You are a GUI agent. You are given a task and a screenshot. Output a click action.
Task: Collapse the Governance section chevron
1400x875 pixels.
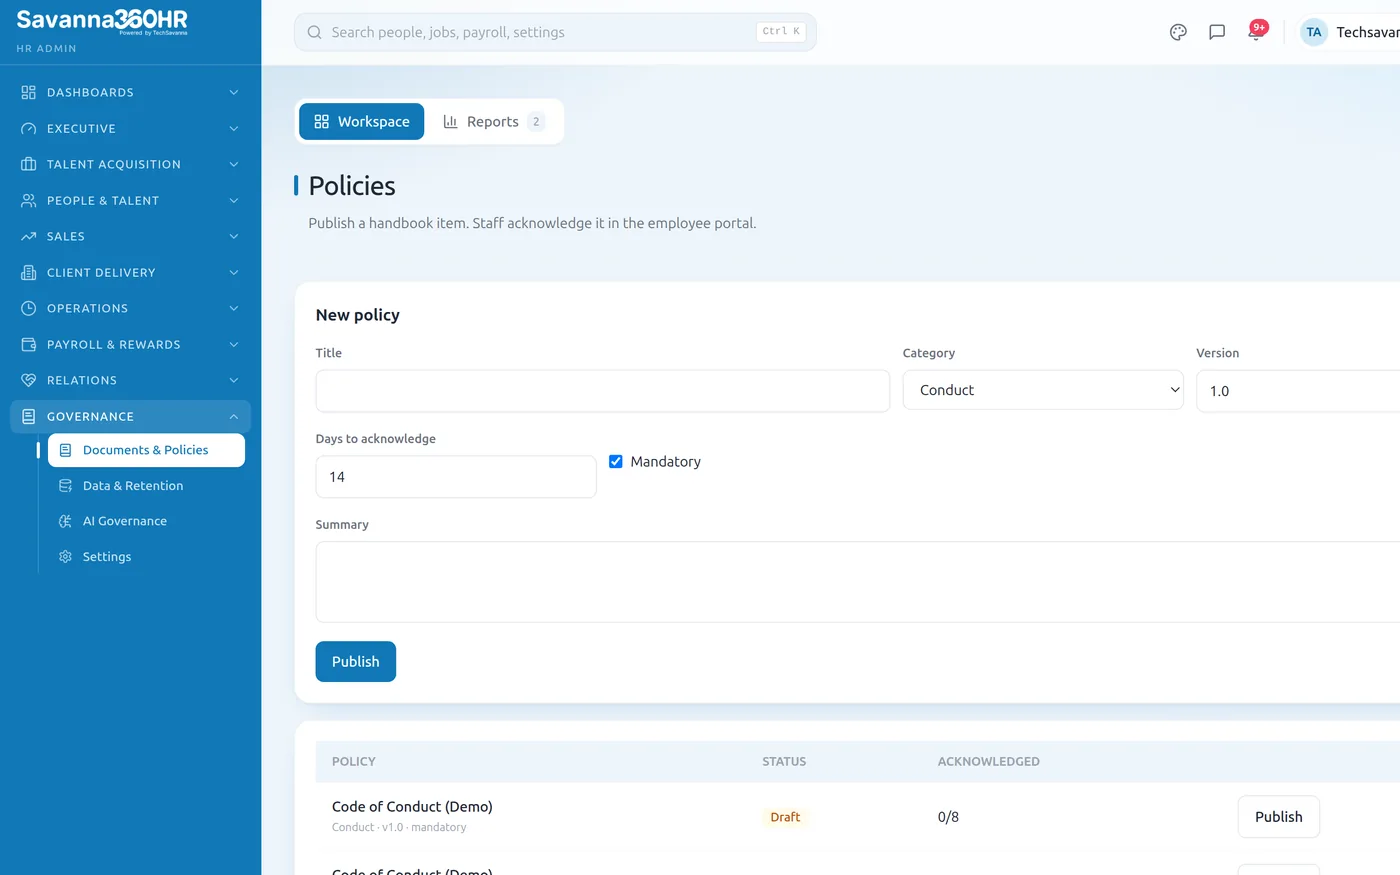tap(234, 416)
